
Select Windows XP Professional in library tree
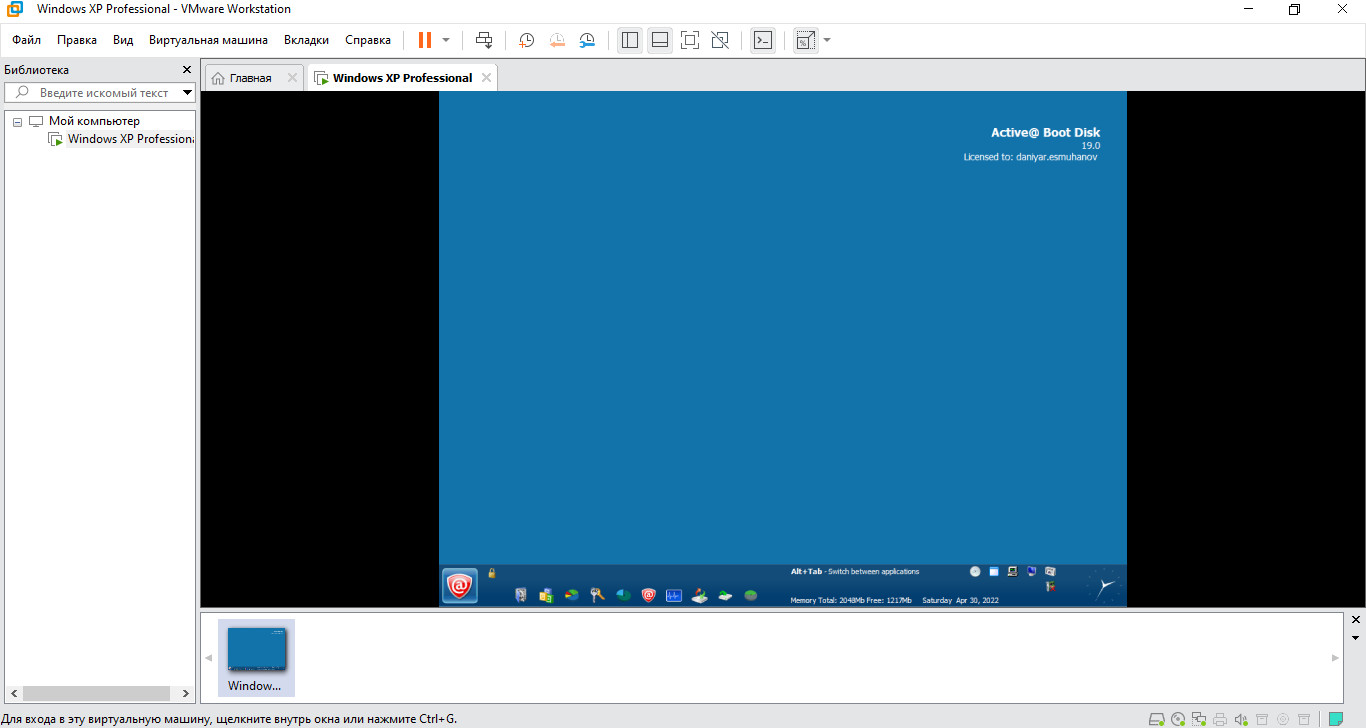(130, 139)
